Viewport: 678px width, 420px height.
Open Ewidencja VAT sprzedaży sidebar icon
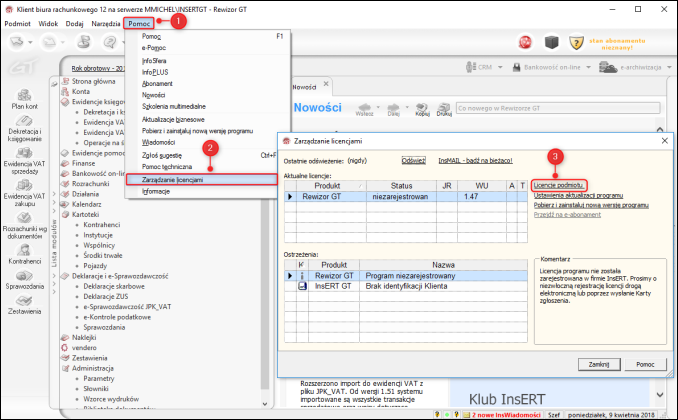24,153
